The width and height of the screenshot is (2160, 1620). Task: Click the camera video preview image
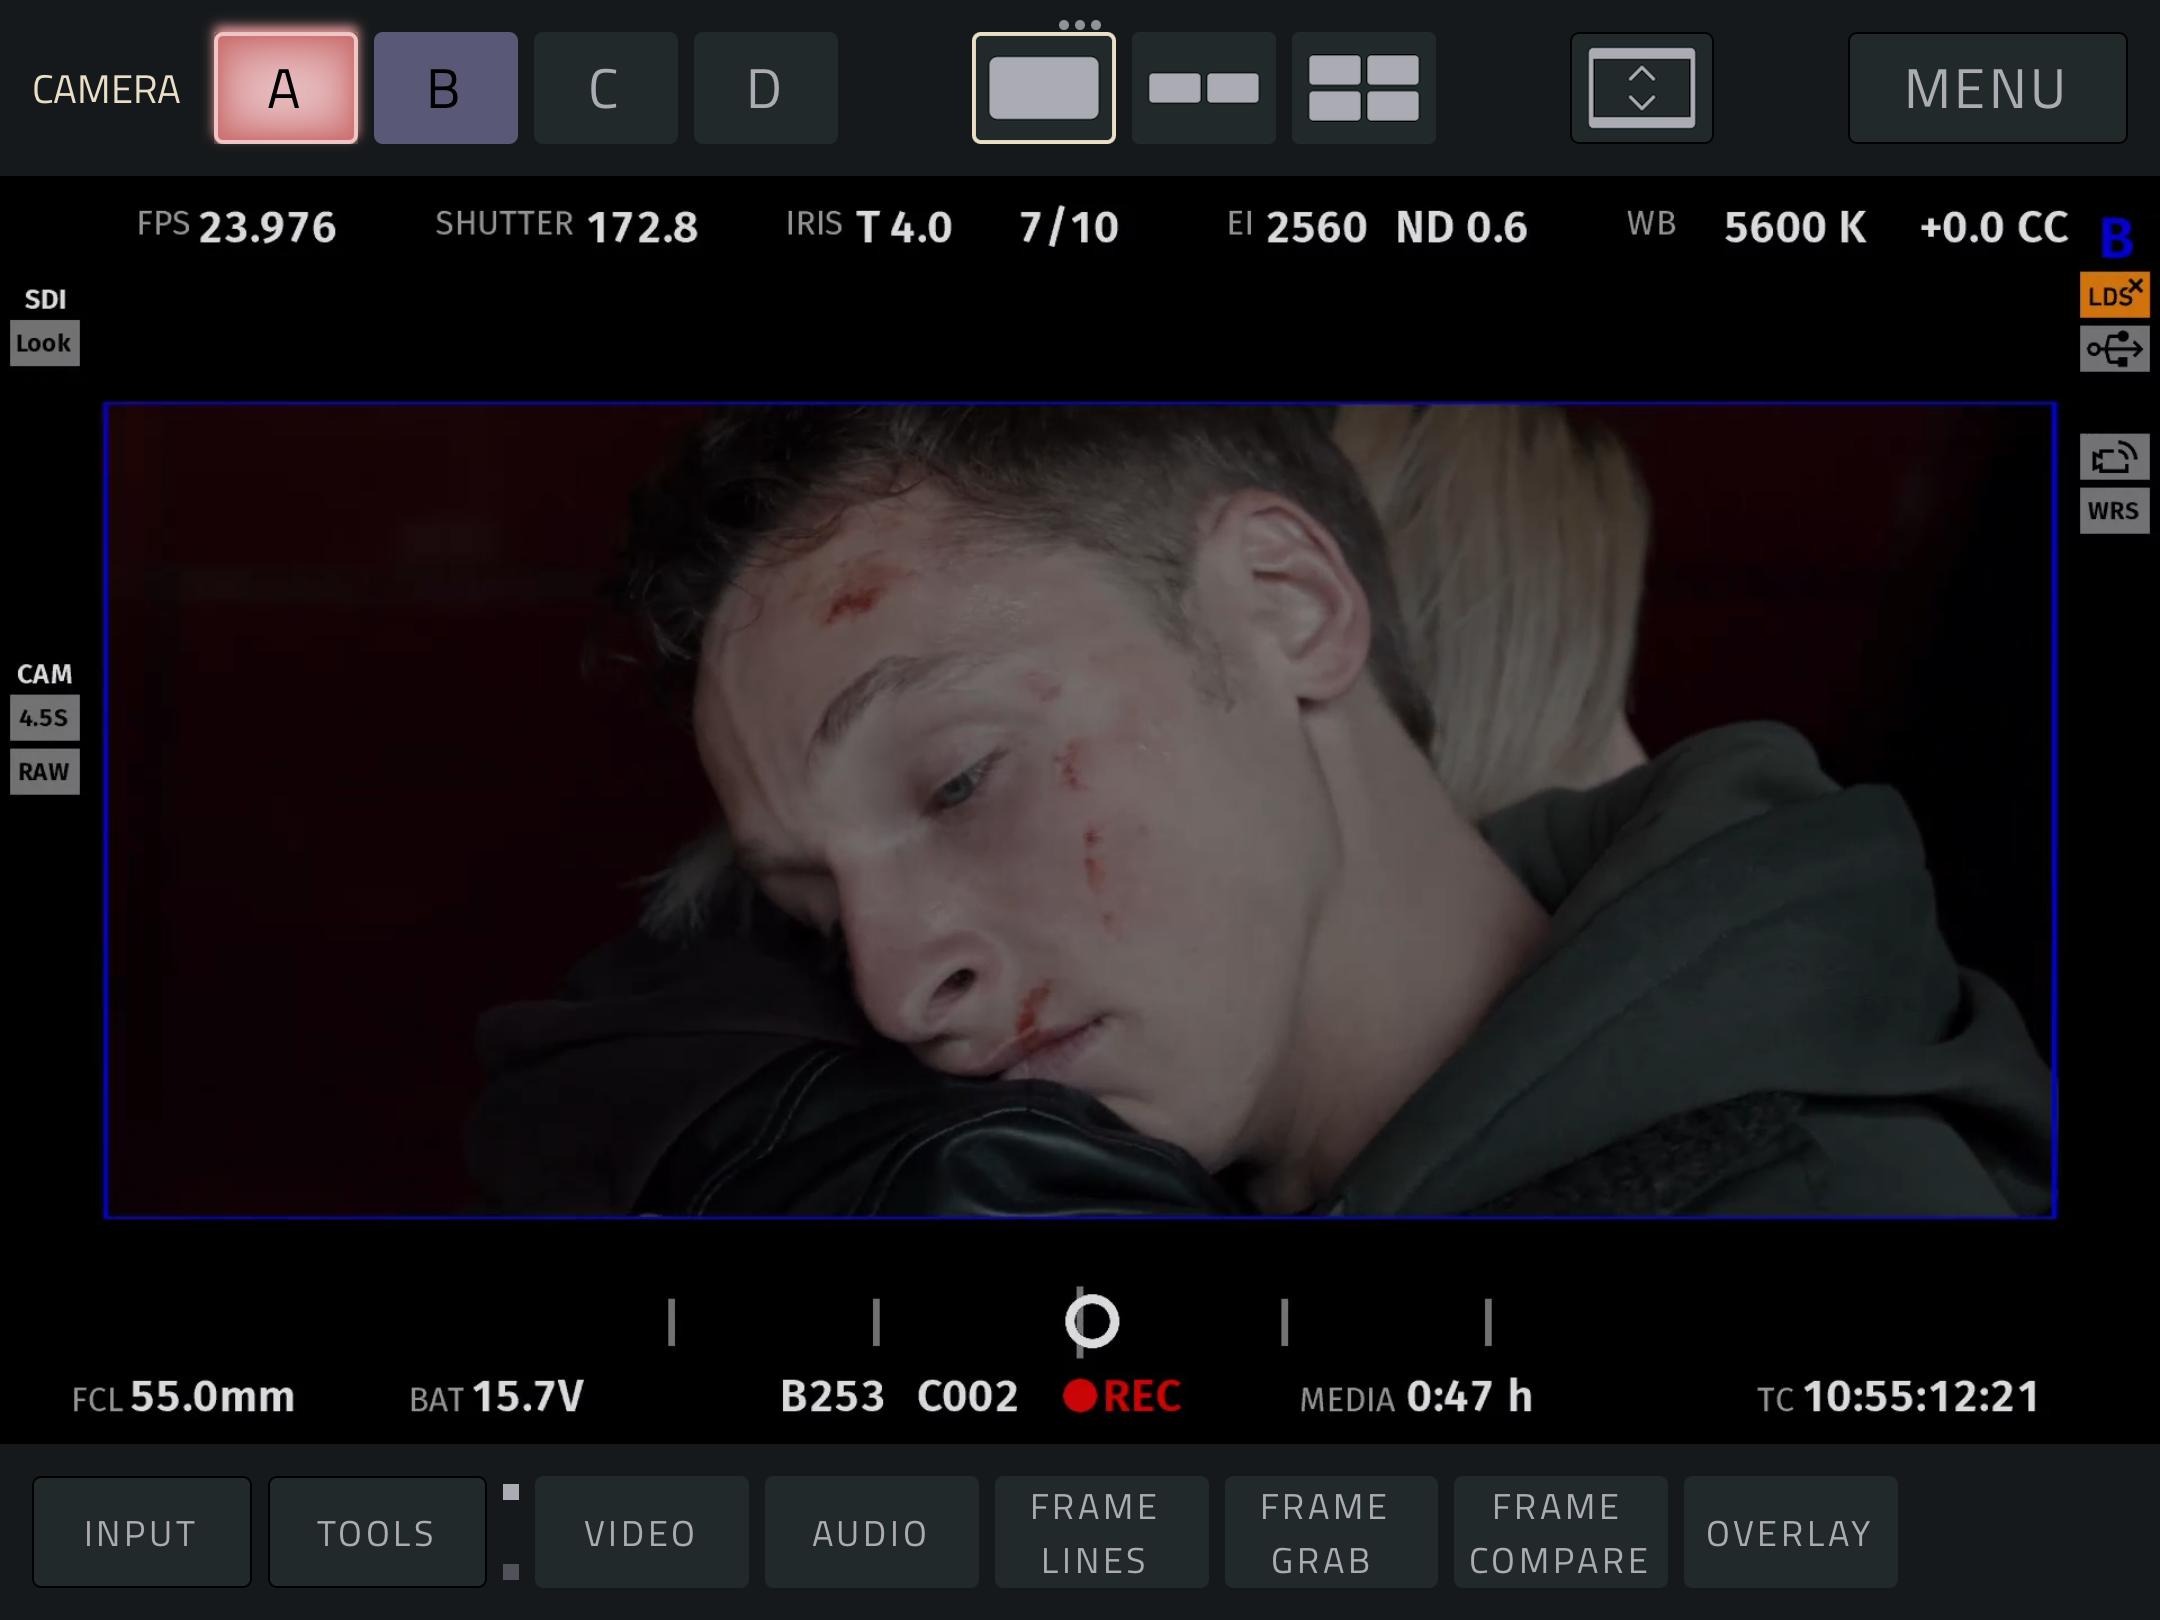click(x=1079, y=810)
